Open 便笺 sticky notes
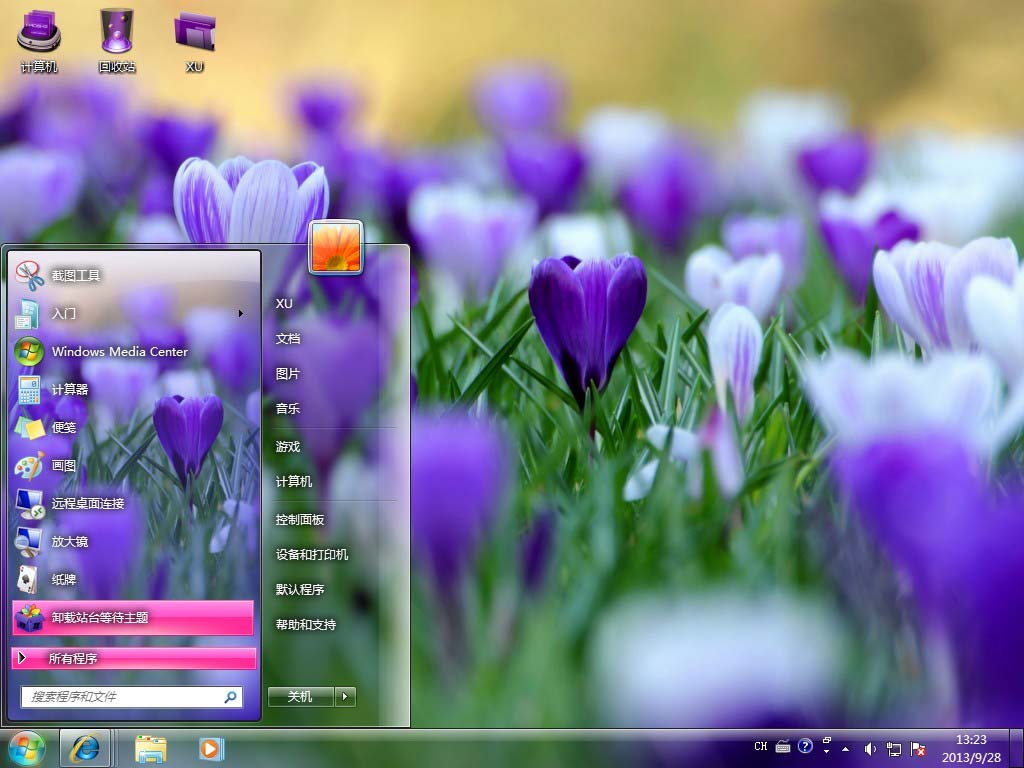The height and width of the screenshot is (768, 1024). tap(64, 427)
